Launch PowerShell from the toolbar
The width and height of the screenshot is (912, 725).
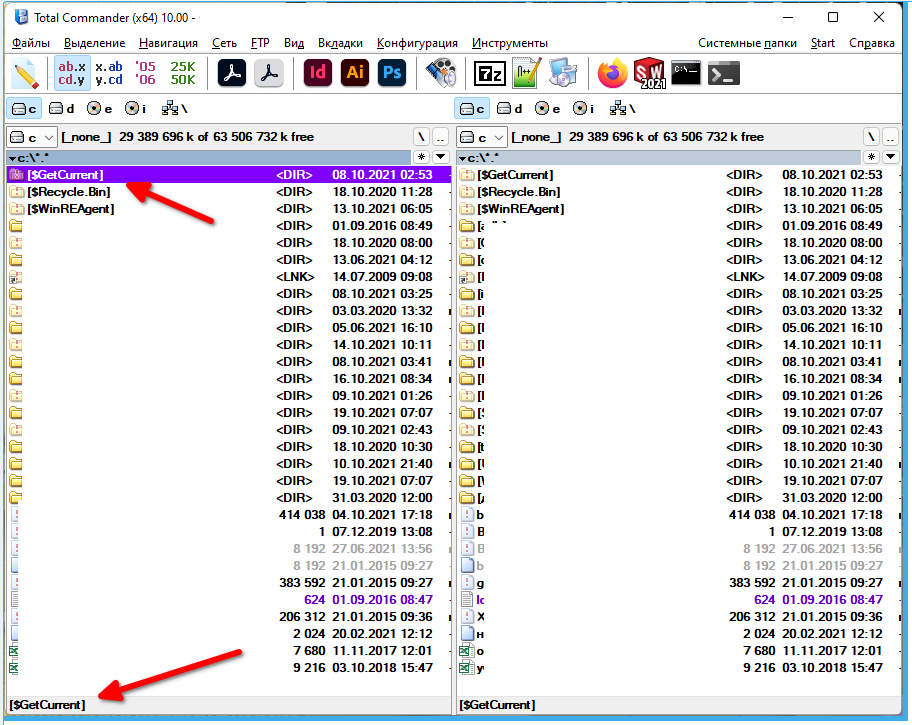point(723,73)
